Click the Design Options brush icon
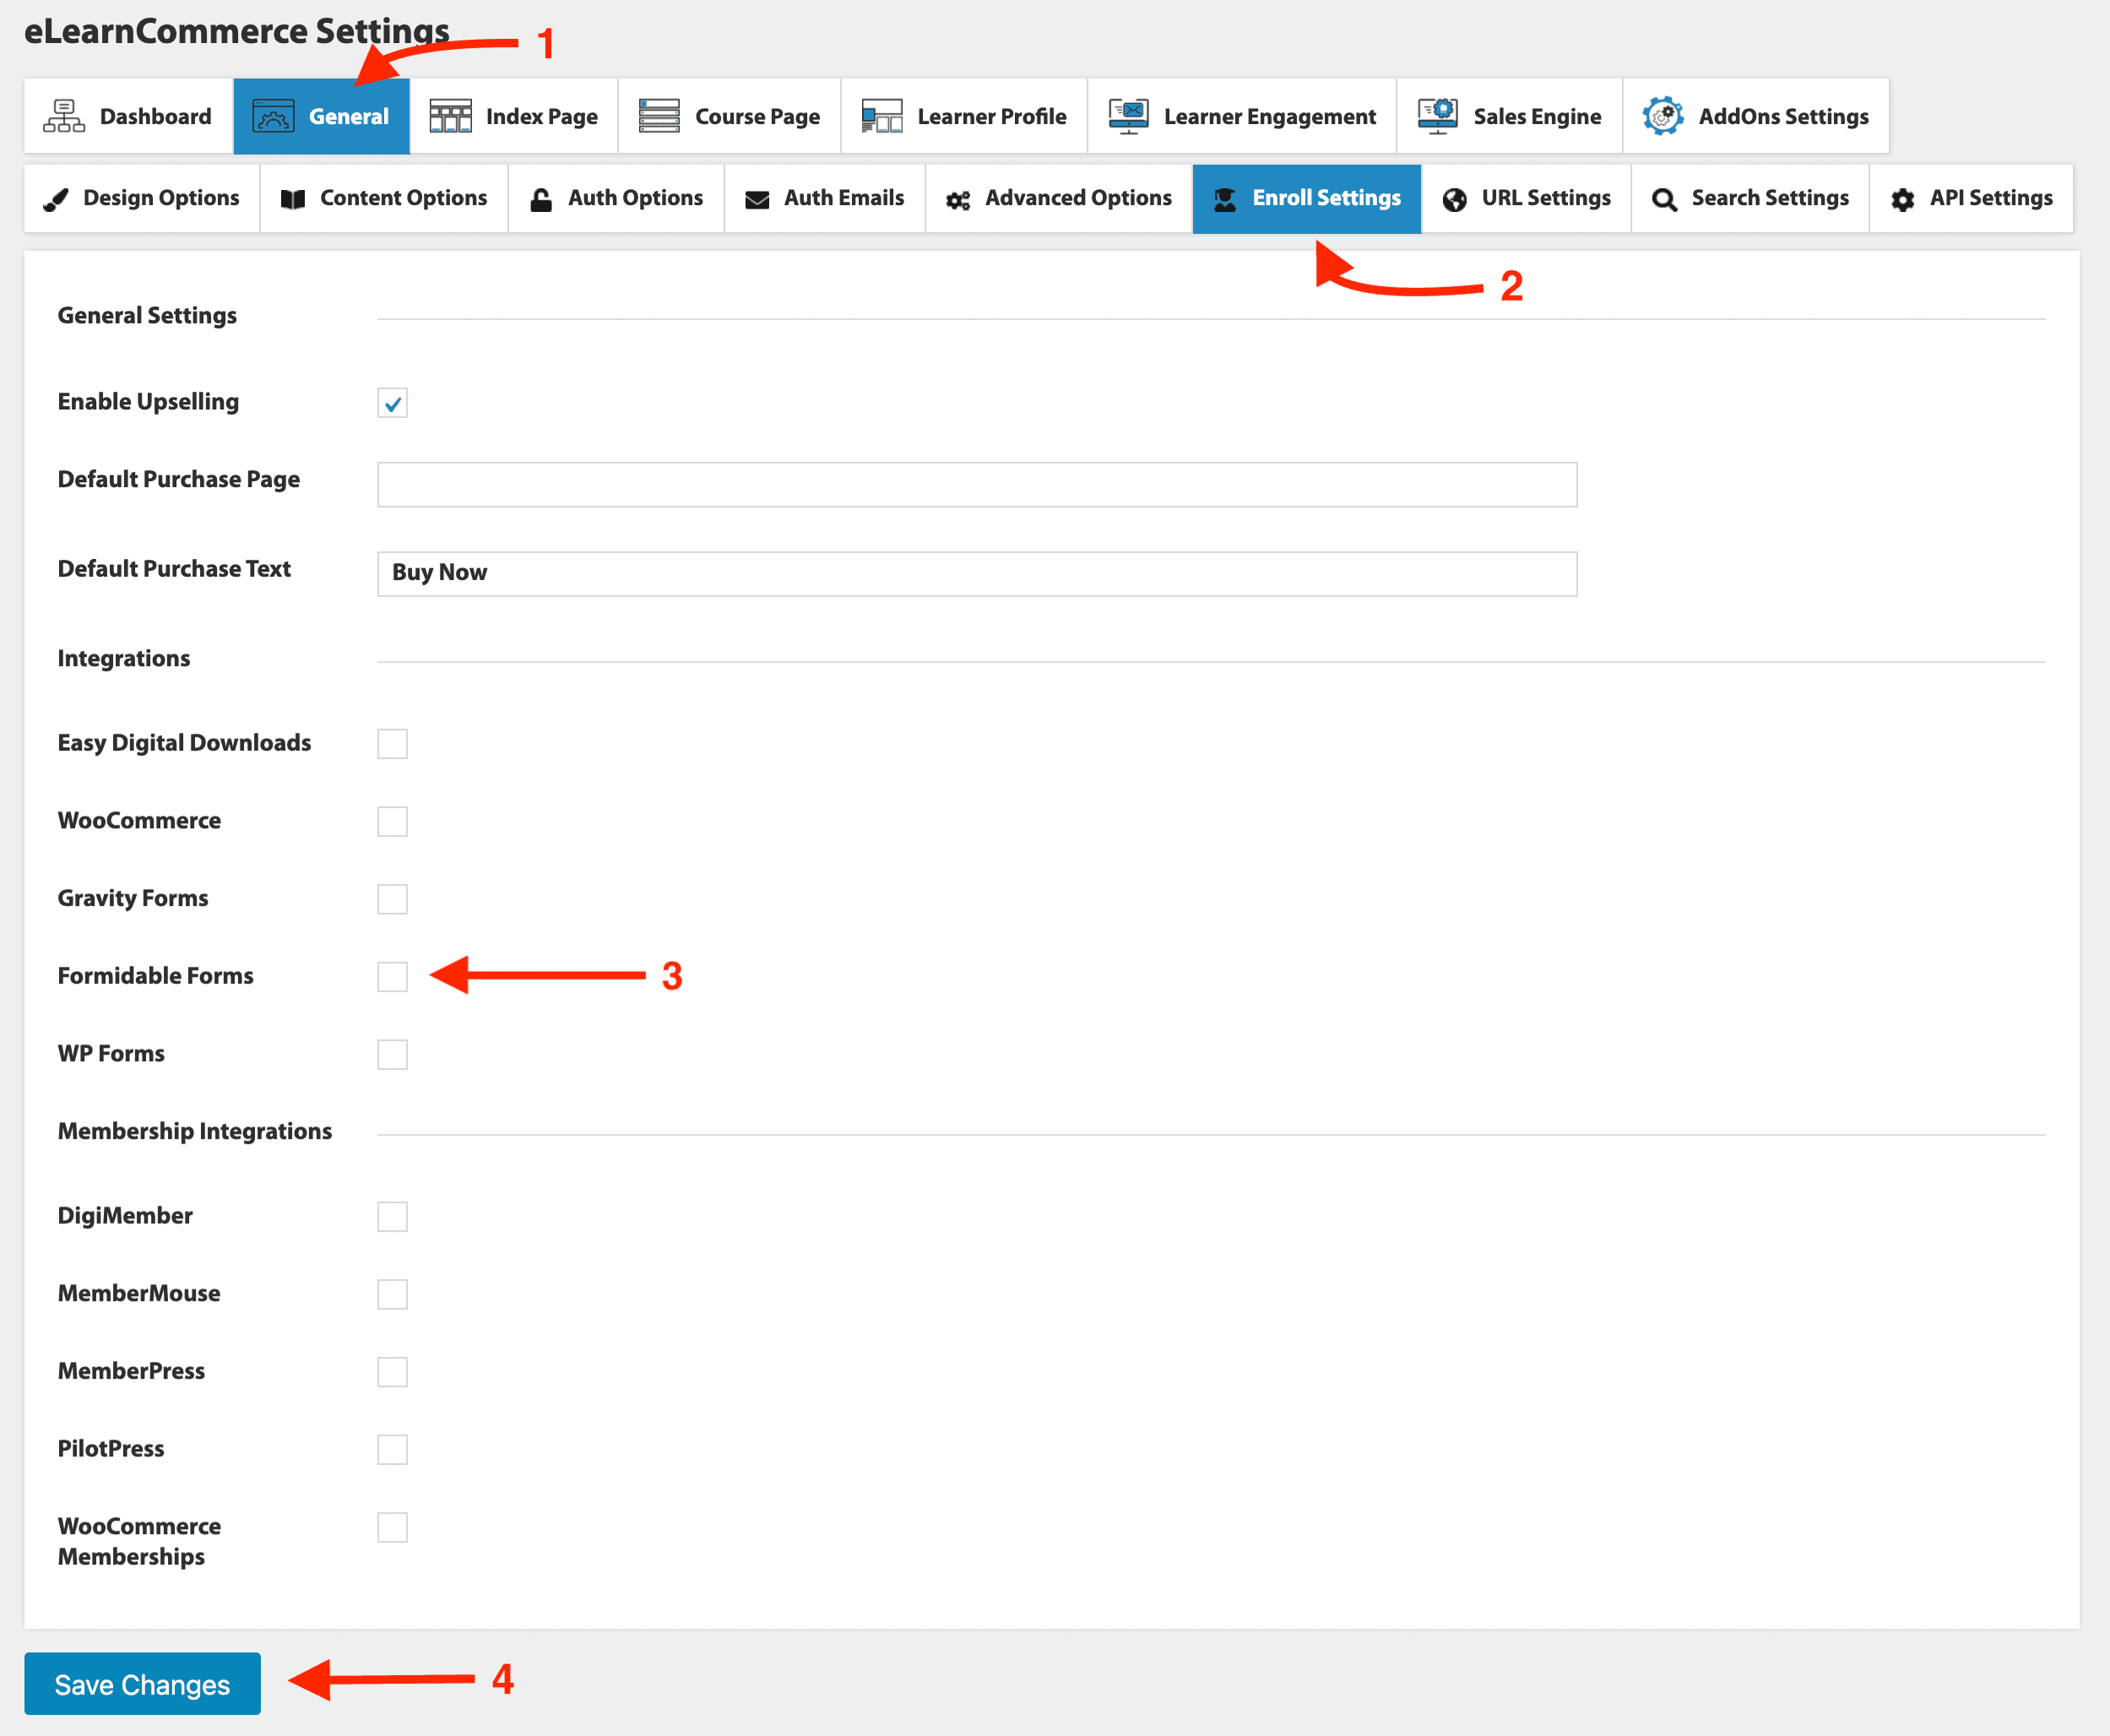 click(x=56, y=199)
